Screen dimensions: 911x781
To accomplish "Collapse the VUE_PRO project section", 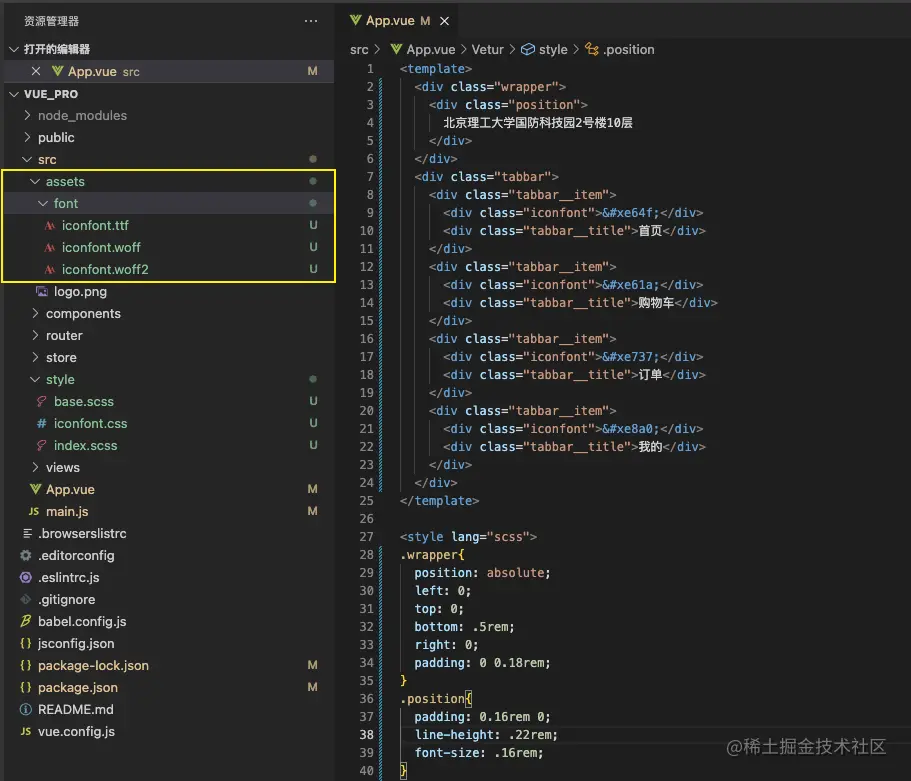I will pyautogui.click(x=14, y=94).
